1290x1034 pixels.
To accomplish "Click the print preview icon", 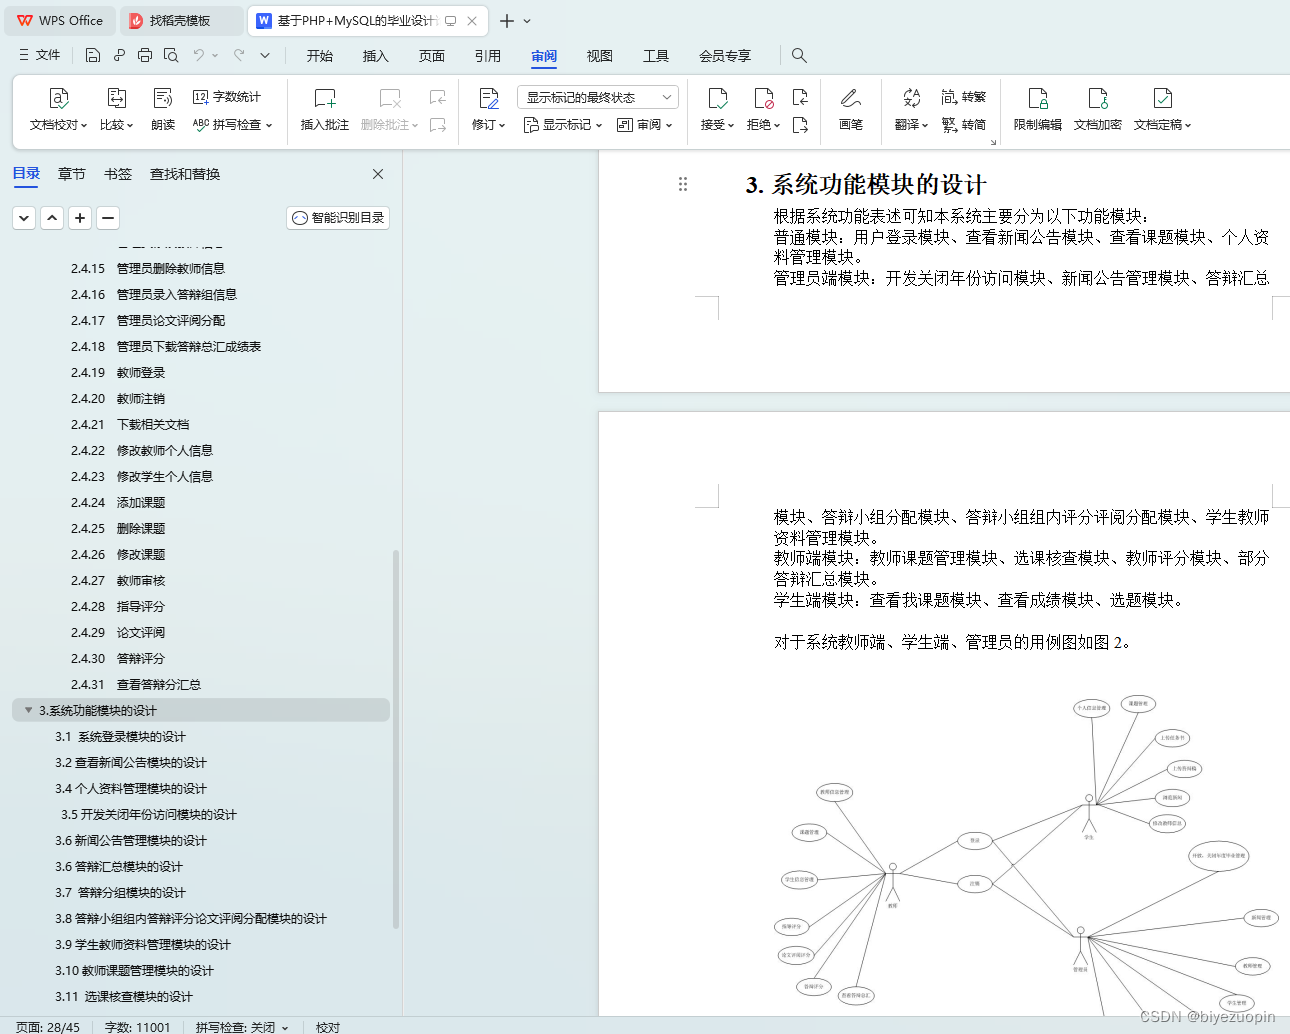I will point(171,55).
